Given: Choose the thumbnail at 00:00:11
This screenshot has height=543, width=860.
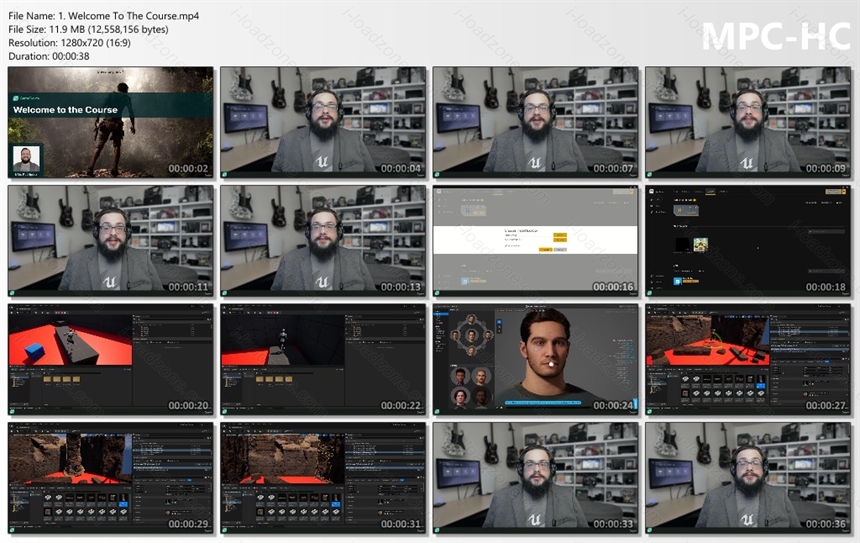Looking at the screenshot, I should [x=110, y=241].
